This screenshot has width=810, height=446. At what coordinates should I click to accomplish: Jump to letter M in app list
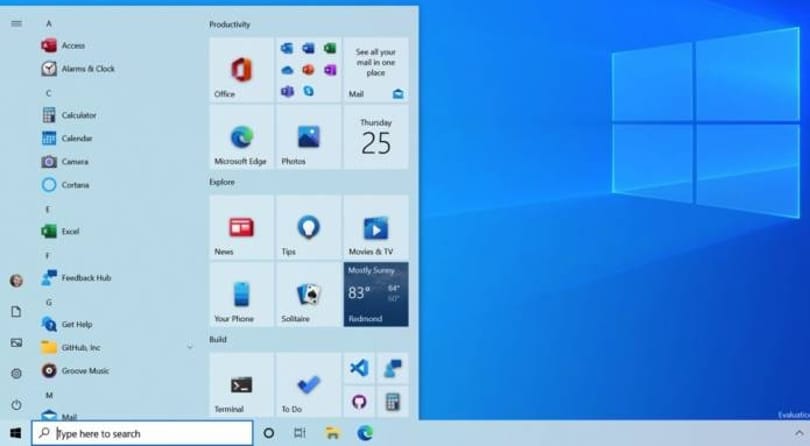[49, 395]
